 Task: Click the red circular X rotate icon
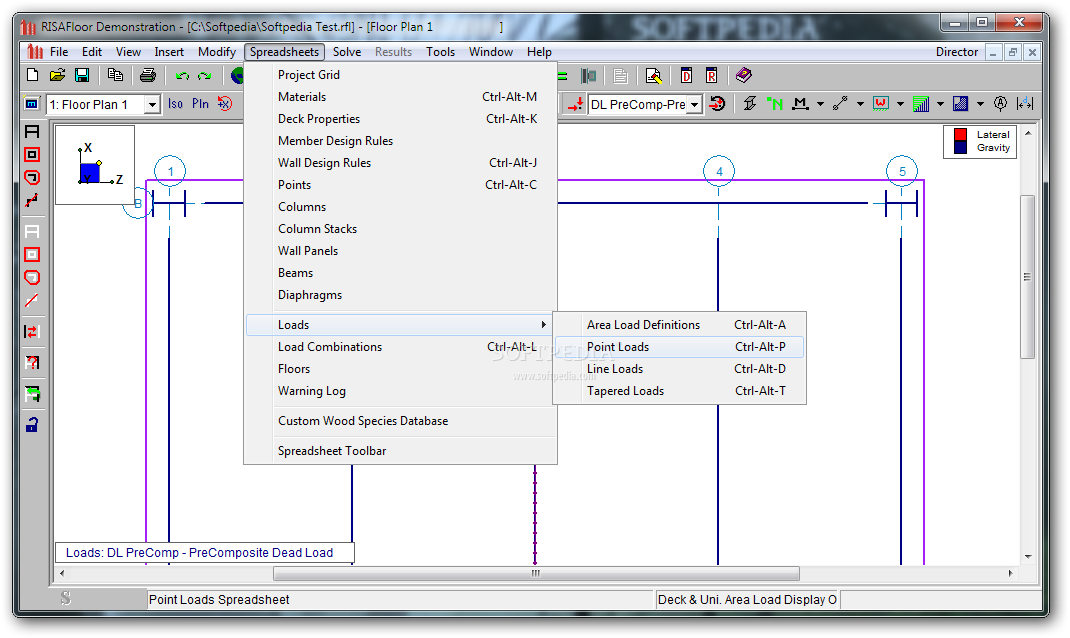pyautogui.click(x=225, y=104)
